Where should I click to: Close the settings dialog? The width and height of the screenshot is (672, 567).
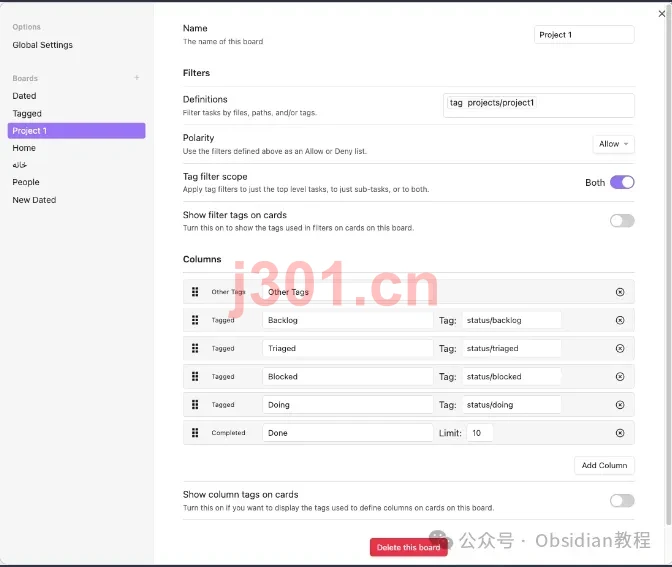662,14
